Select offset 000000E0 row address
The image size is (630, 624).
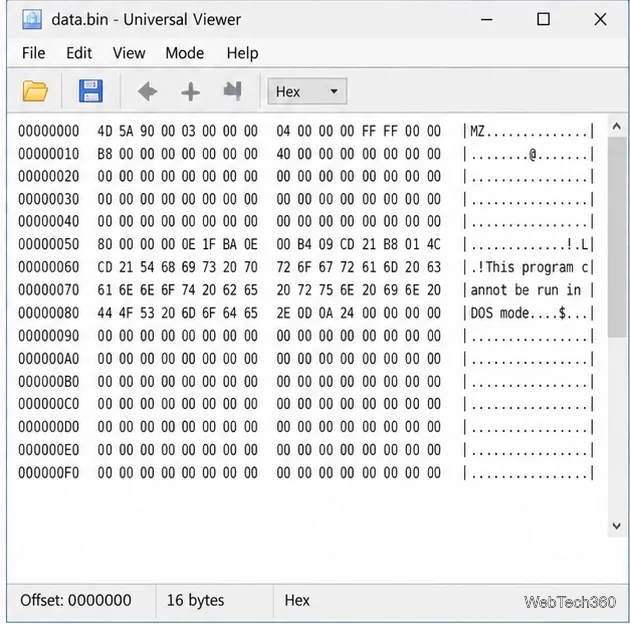[49, 450]
